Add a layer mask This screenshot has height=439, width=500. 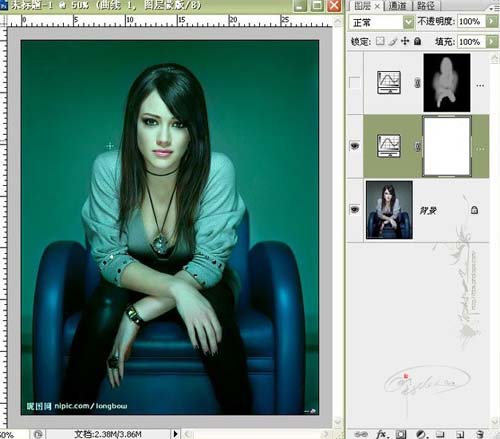(401, 434)
